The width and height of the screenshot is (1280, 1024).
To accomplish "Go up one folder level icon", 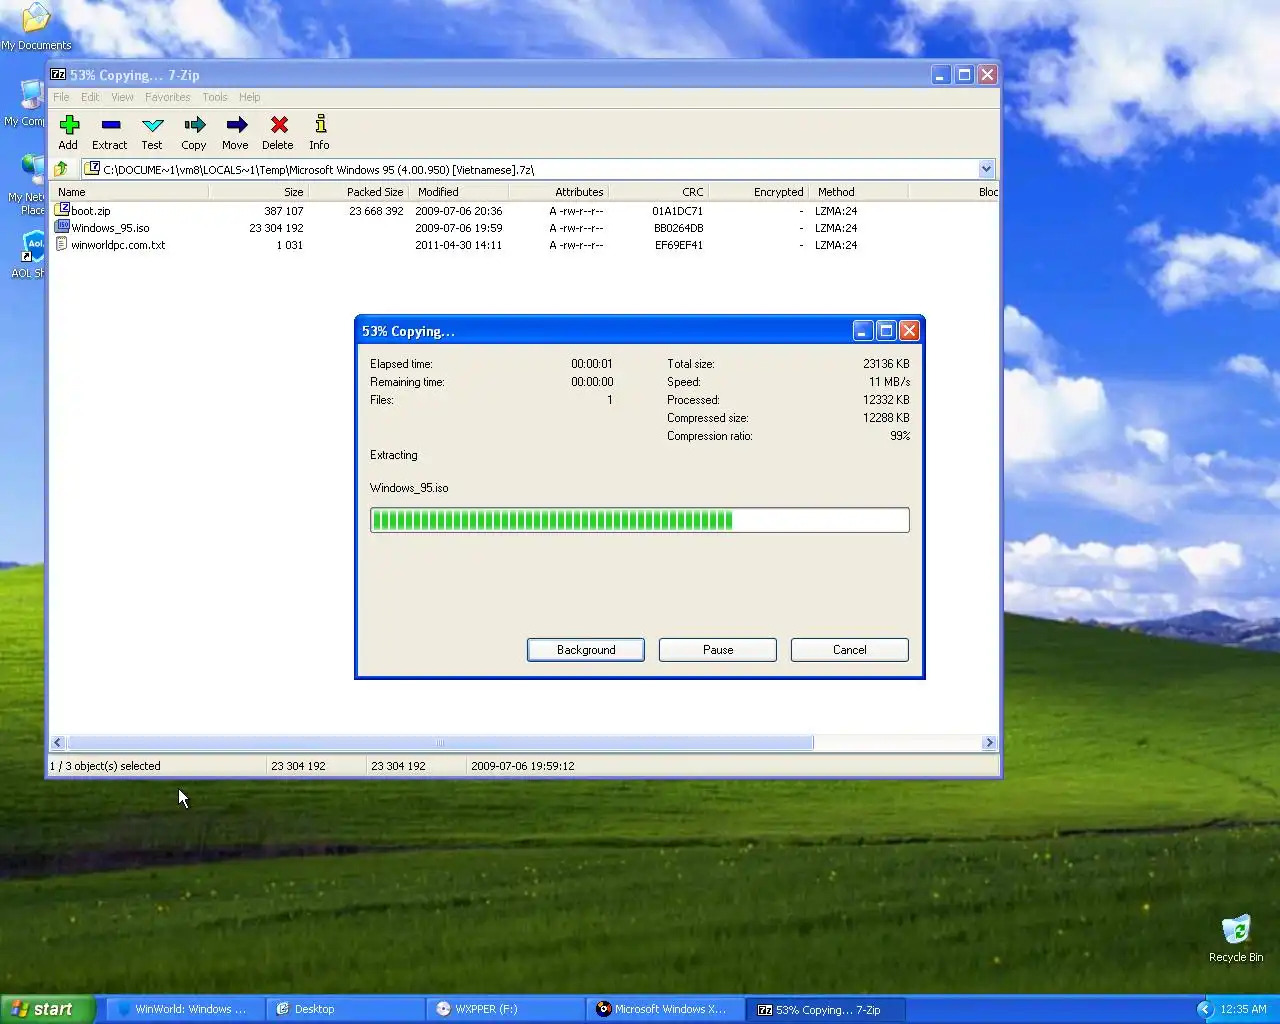I will pos(62,169).
